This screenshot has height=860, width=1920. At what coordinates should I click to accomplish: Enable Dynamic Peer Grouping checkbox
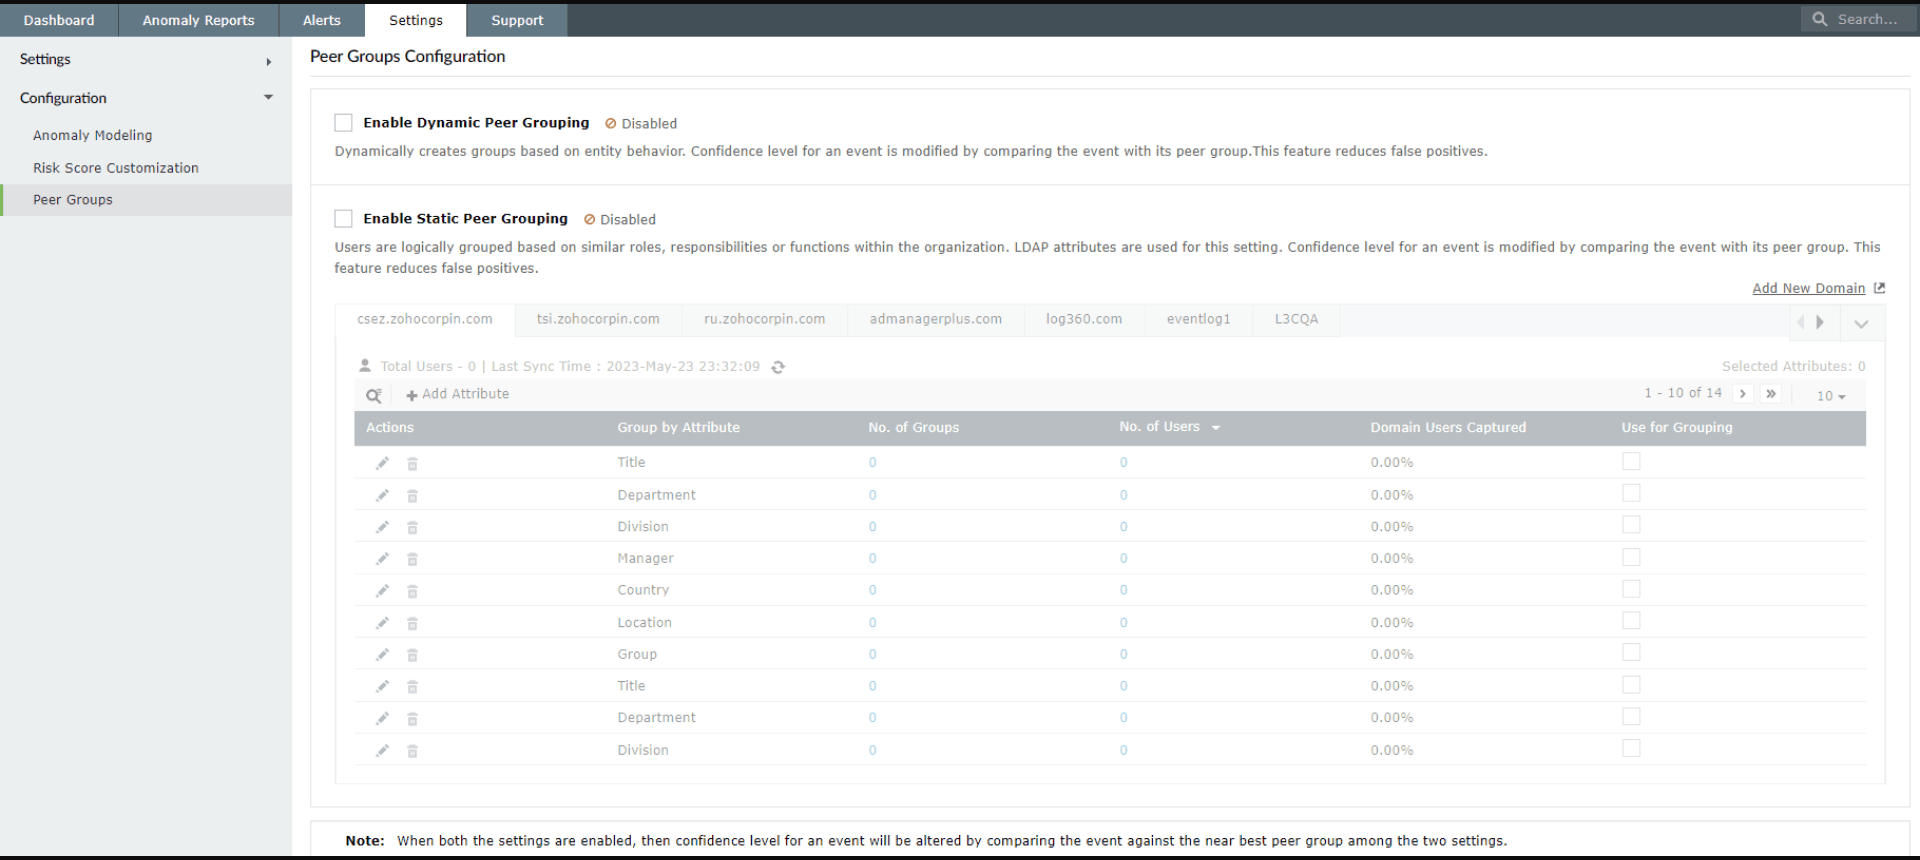(343, 123)
